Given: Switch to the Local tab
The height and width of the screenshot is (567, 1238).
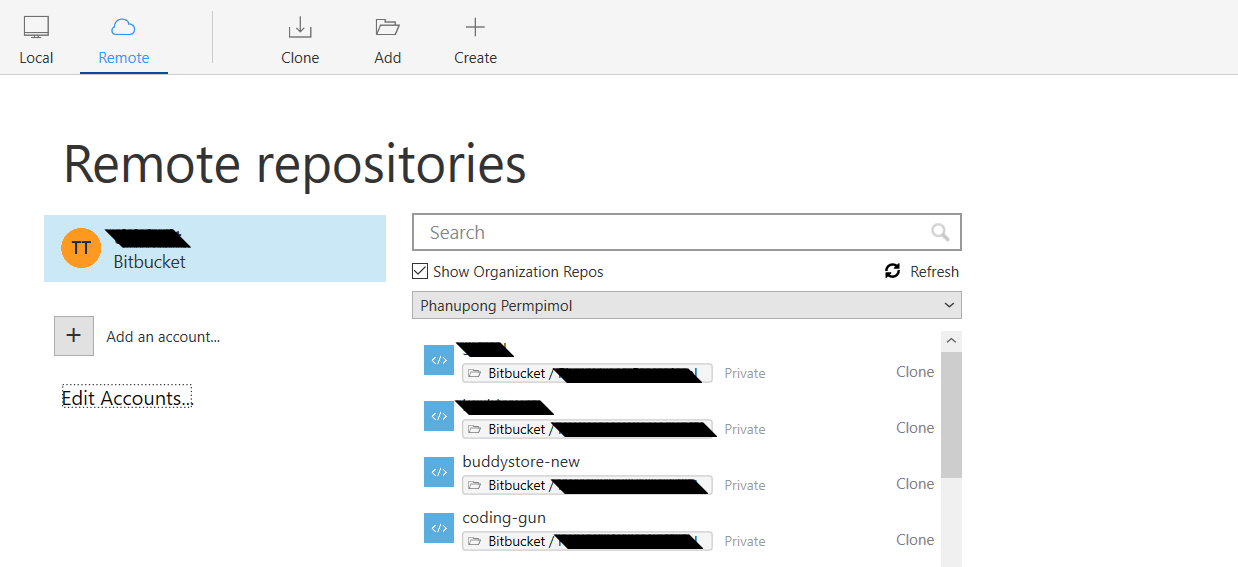Looking at the screenshot, I should [x=36, y=40].
